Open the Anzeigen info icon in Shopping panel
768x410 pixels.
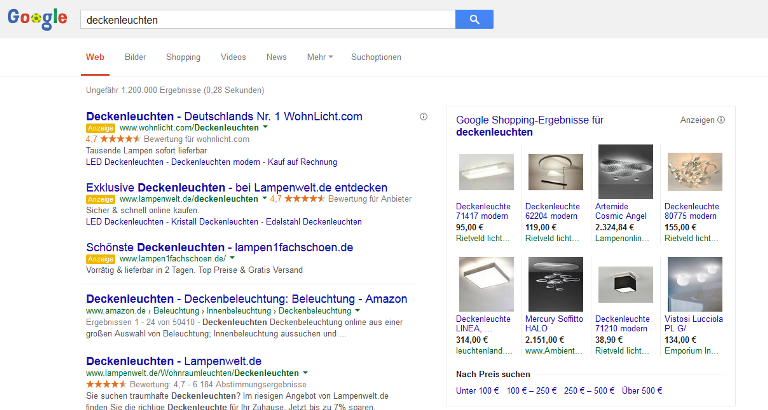tap(721, 120)
